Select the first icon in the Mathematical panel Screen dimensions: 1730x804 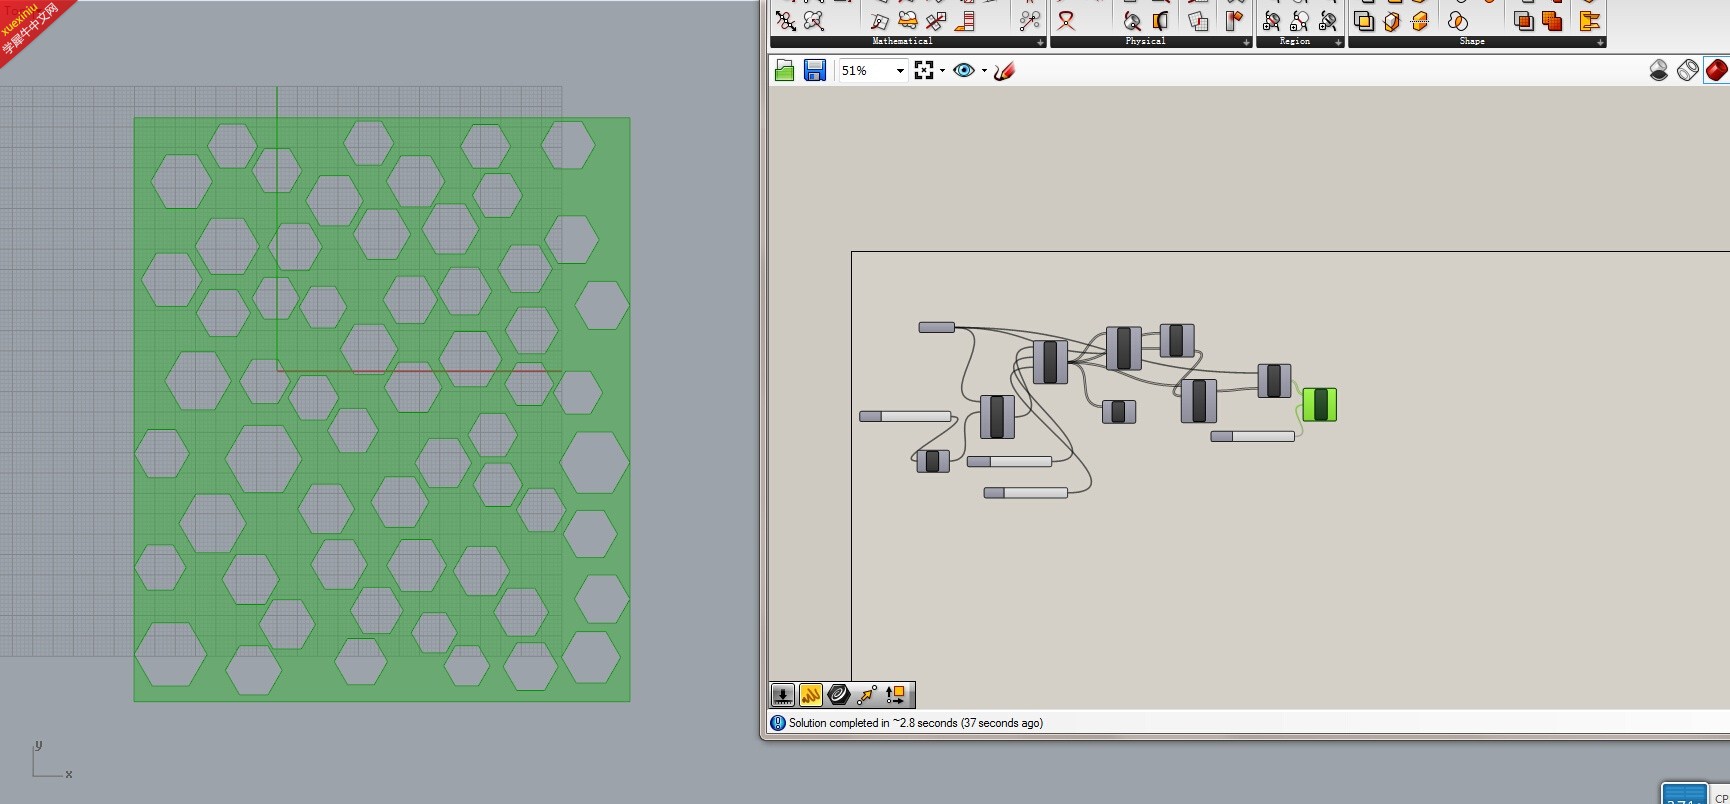[786, 21]
